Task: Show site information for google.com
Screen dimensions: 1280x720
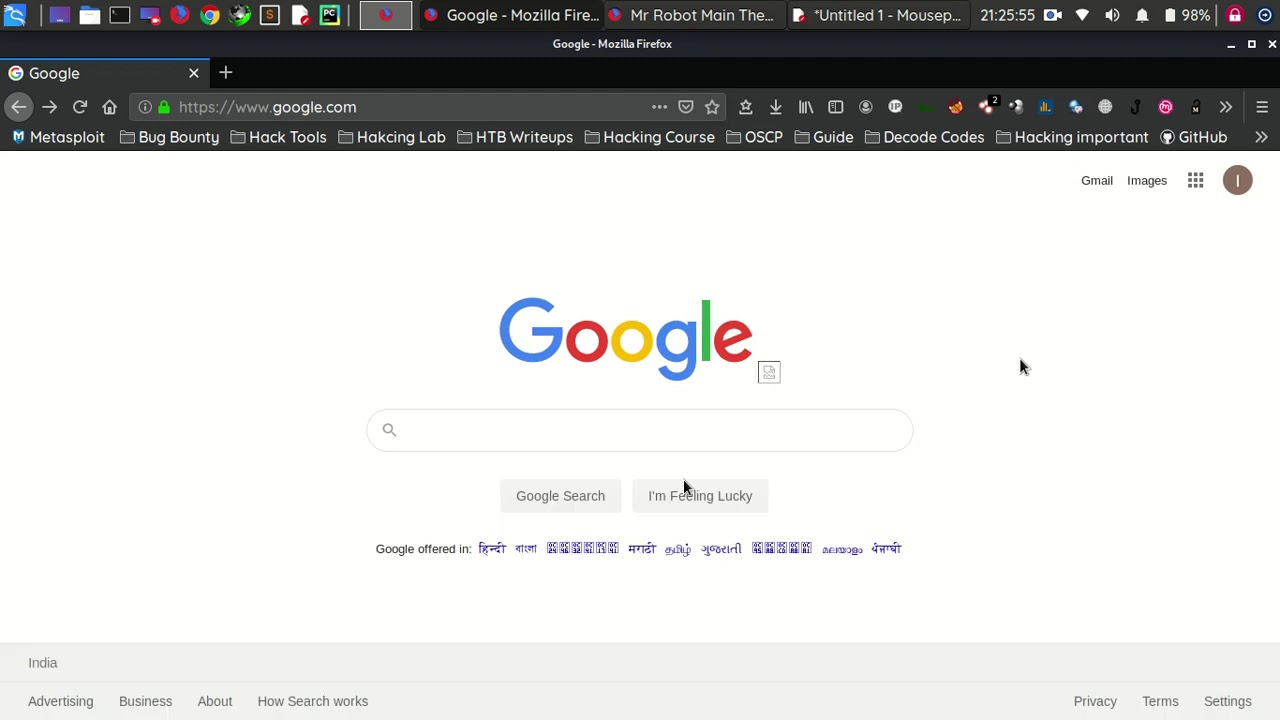Action: [x=145, y=107]
